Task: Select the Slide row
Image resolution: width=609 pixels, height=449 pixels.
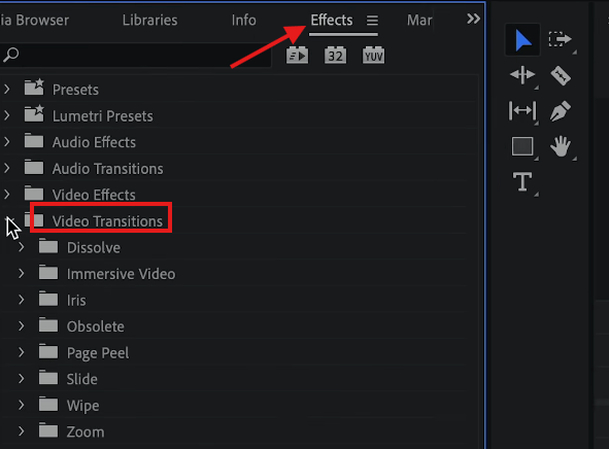Action: pyautogui.click(x=239, y=379)
